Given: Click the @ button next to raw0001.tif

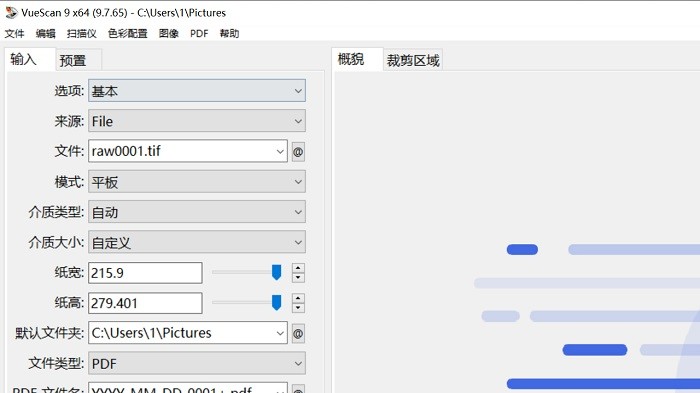Looking at the screenshot, I should coord(298,152).
